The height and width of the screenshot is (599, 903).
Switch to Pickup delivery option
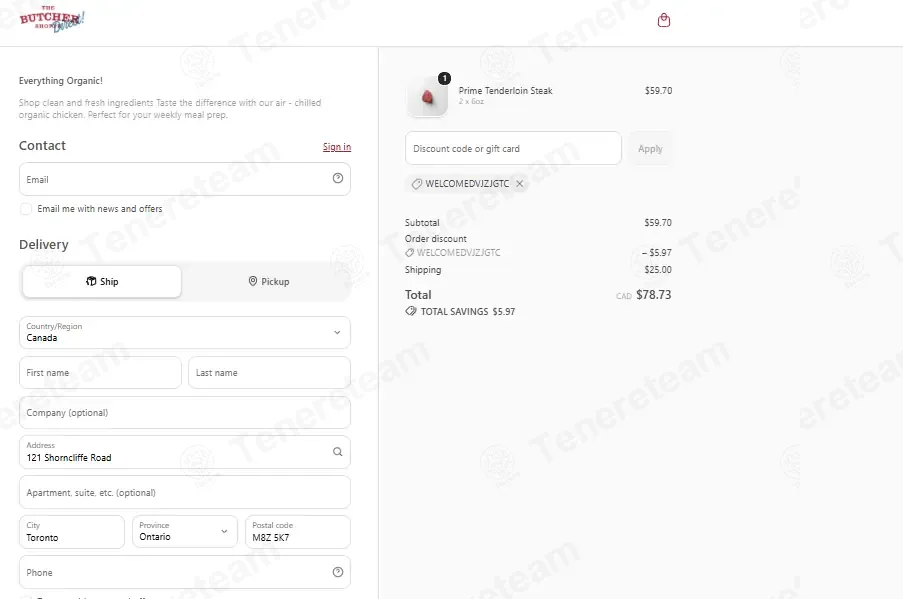(268, 282)
